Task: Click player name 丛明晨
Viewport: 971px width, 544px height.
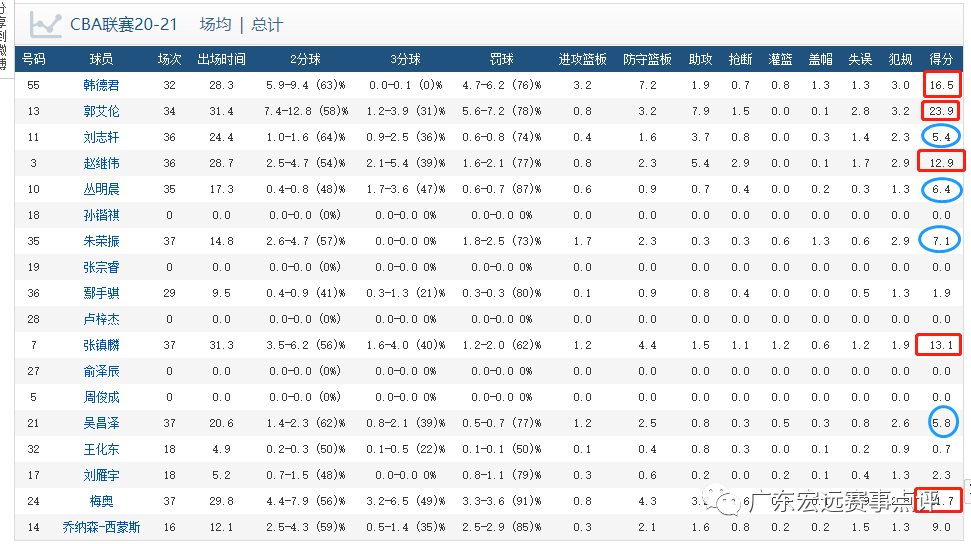Action: tap(101, 189)
